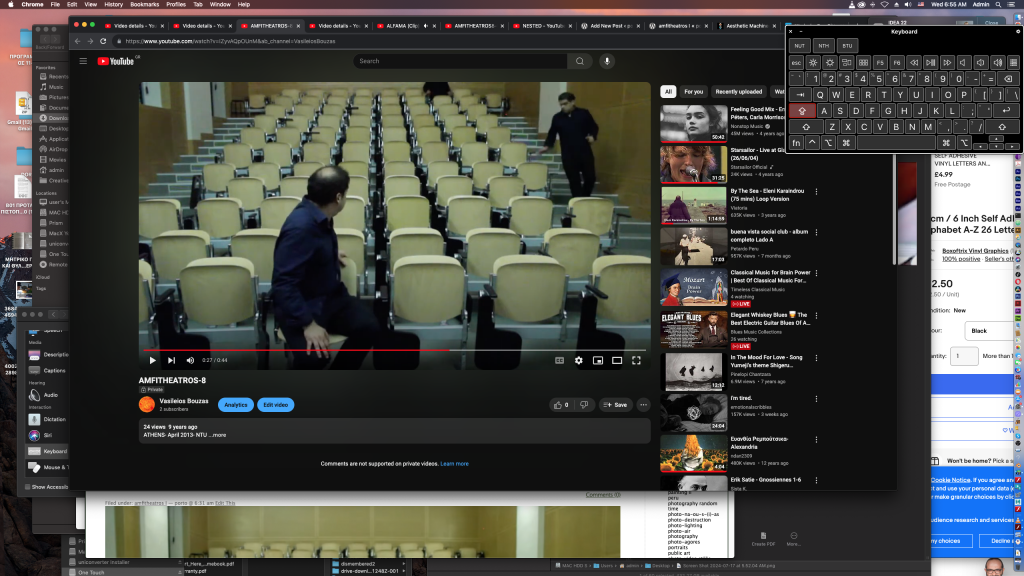Open the Bookmarks menu in the menu bar
The width and height of the screenshot is (1024, 576).
(145, 4)
